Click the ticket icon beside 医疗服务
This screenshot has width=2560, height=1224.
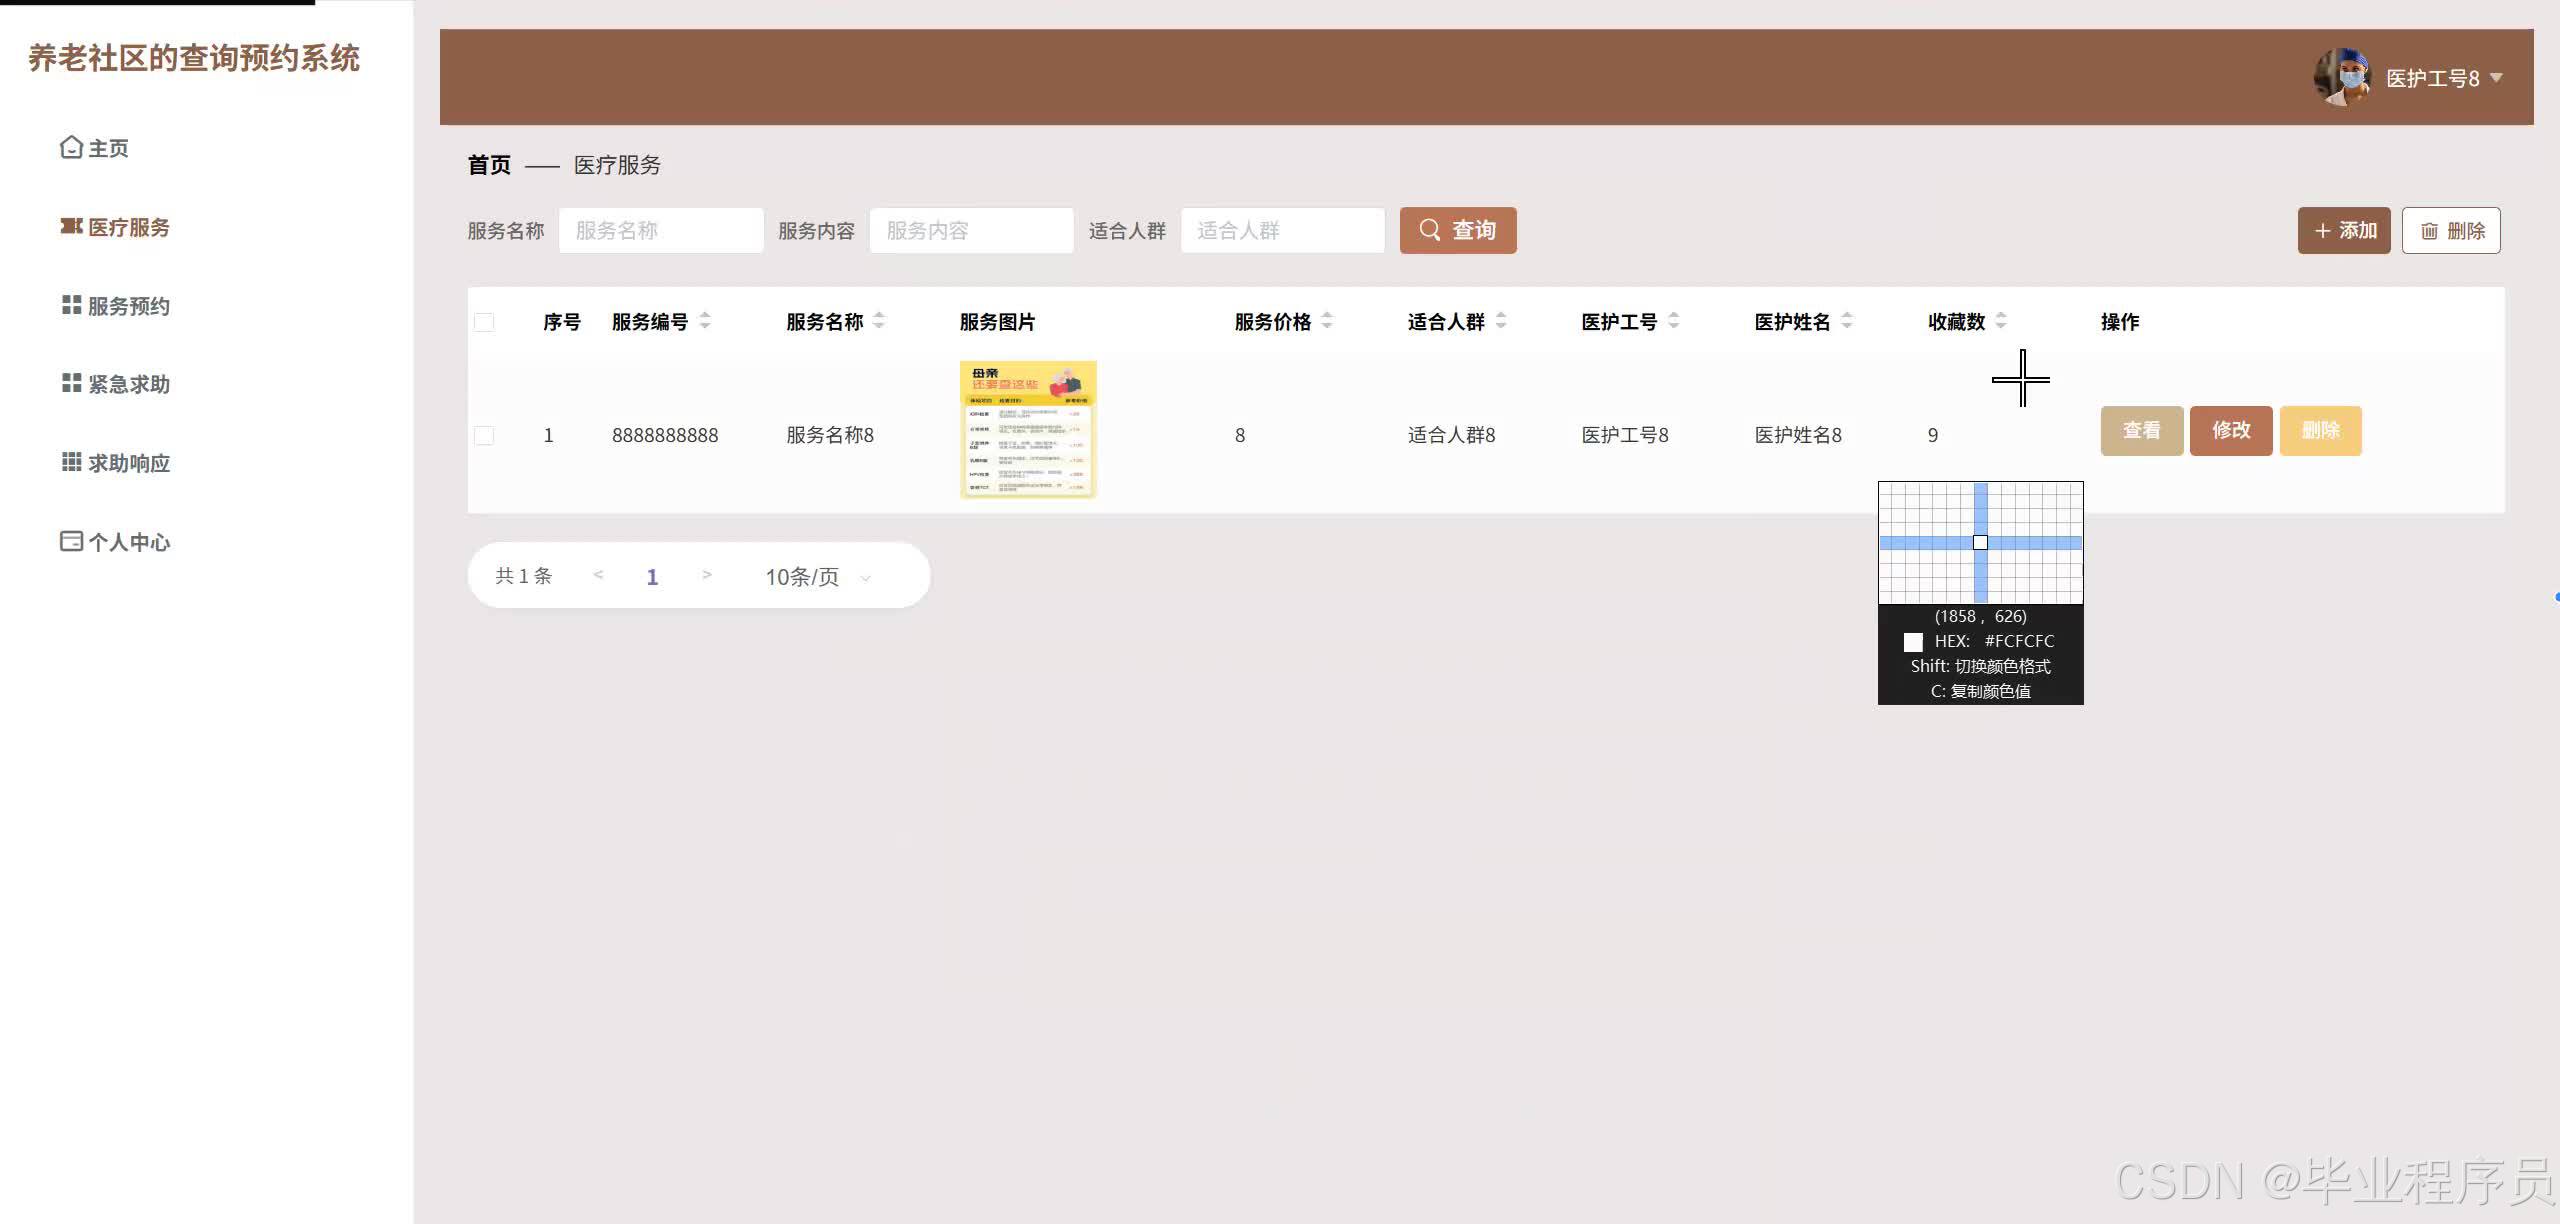click(71, 227)
